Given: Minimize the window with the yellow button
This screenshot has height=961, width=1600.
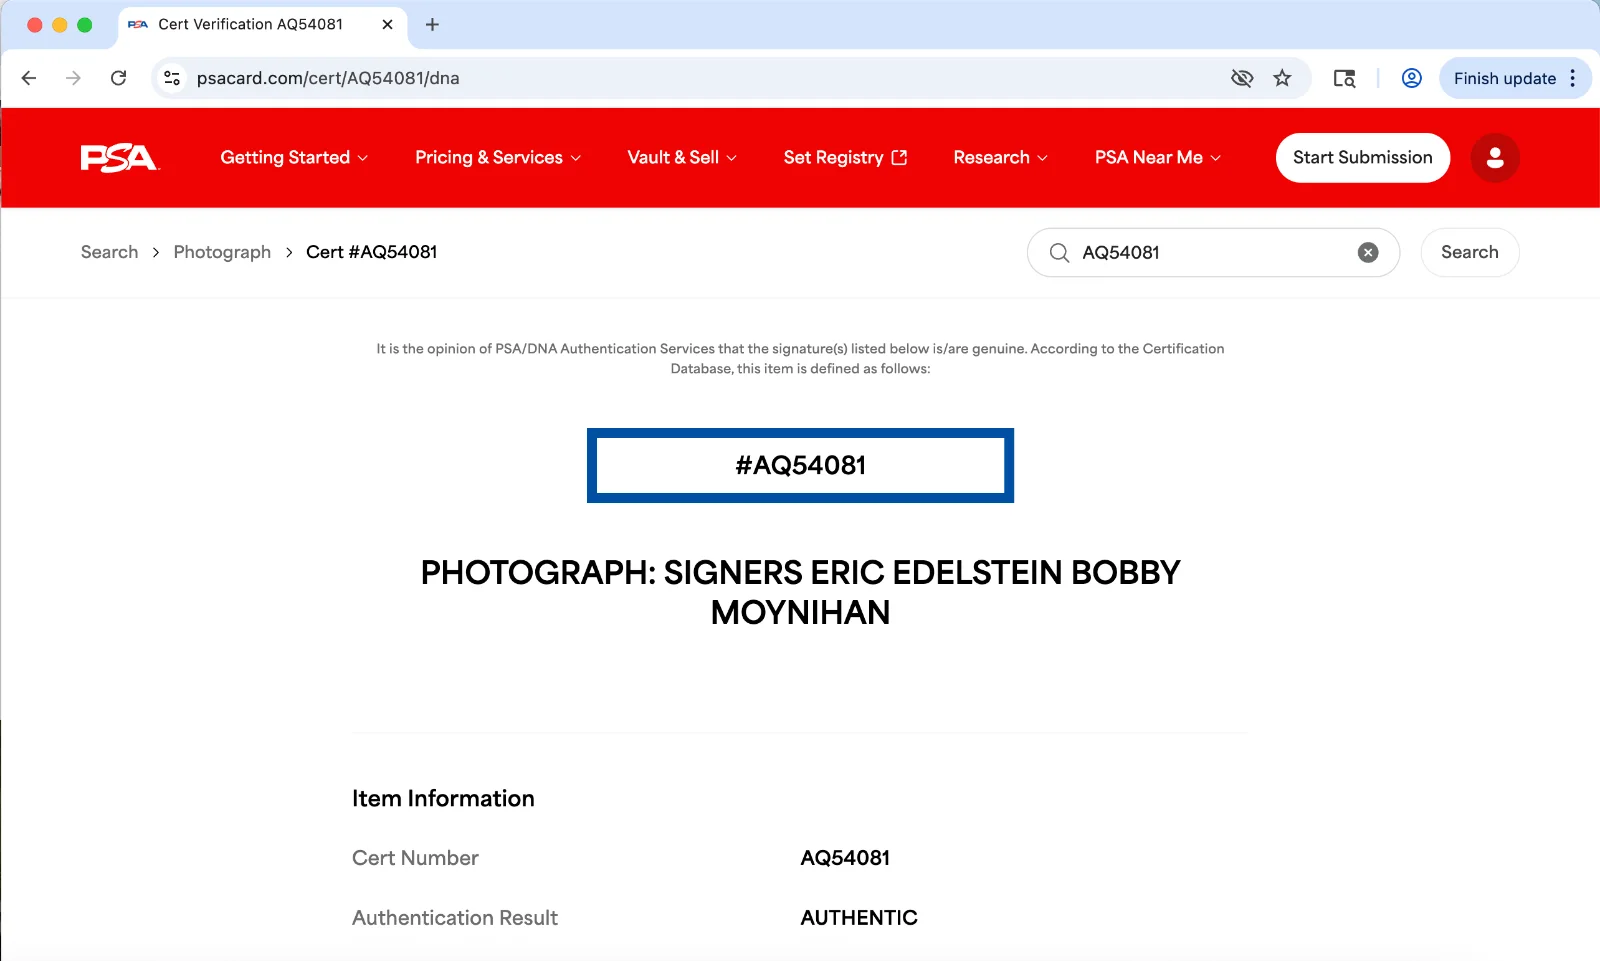Looking at the screenshot, I should pos(59,25).
